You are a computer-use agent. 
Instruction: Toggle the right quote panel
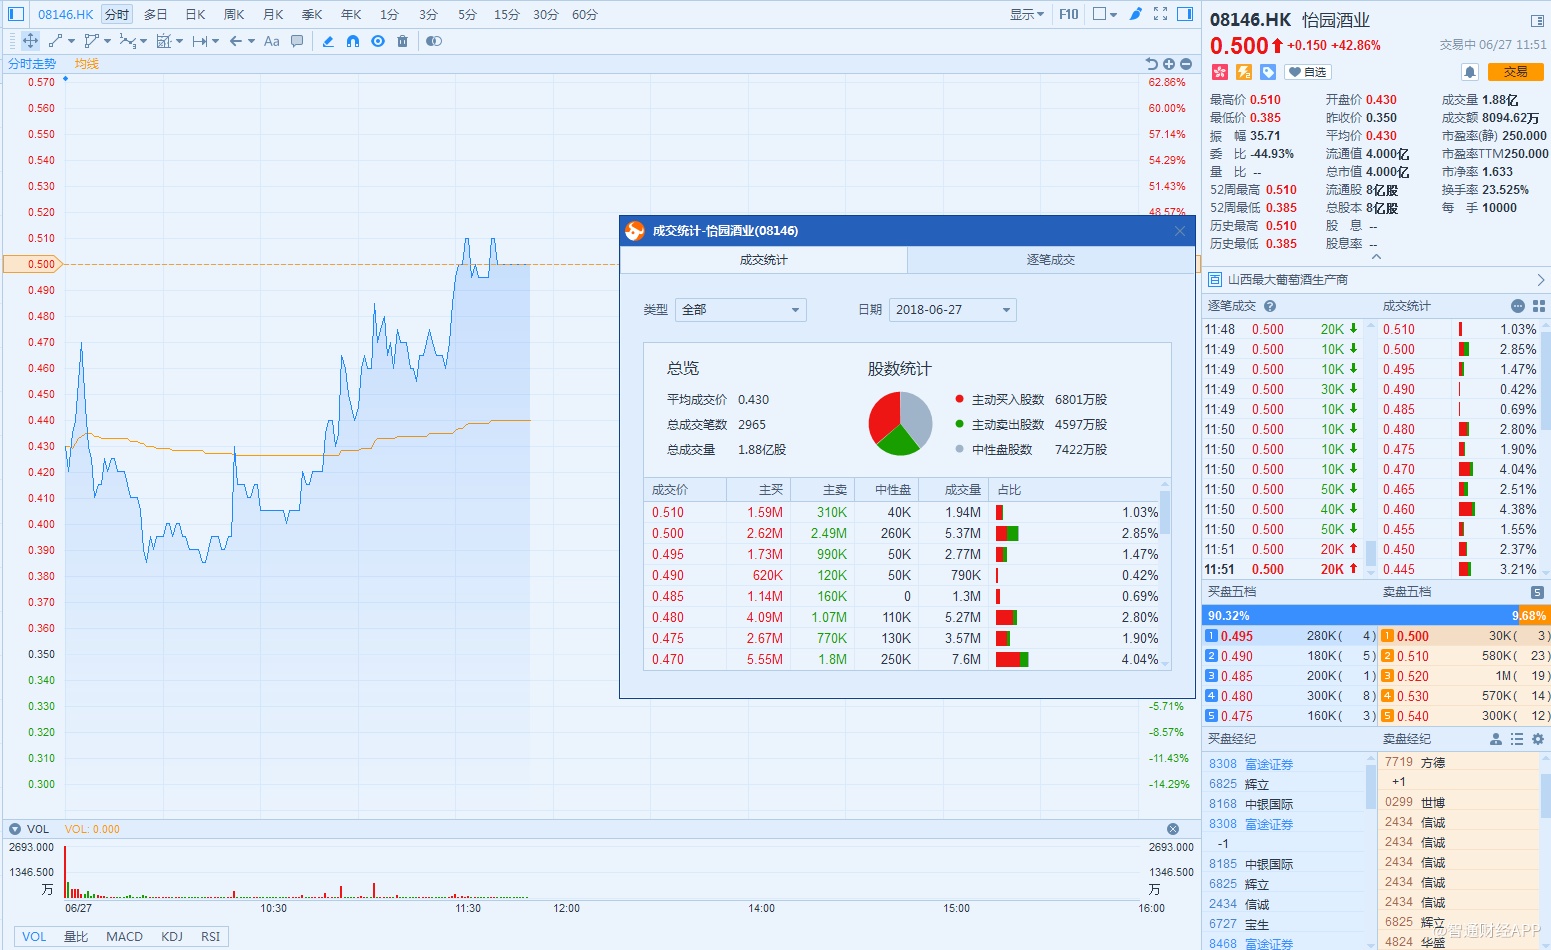1185,14
